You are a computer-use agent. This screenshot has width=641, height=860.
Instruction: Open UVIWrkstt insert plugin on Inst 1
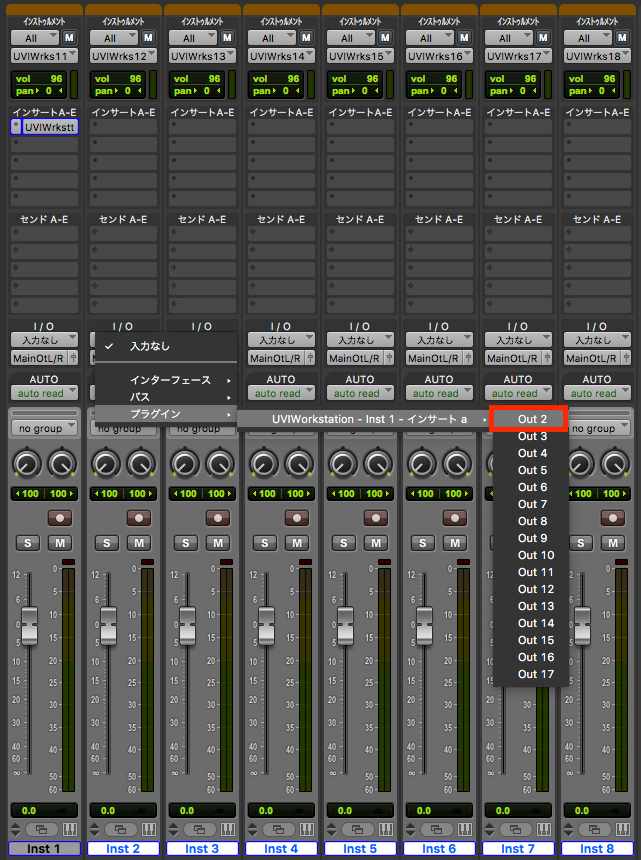pyautogui.click(x=50, y=127)
